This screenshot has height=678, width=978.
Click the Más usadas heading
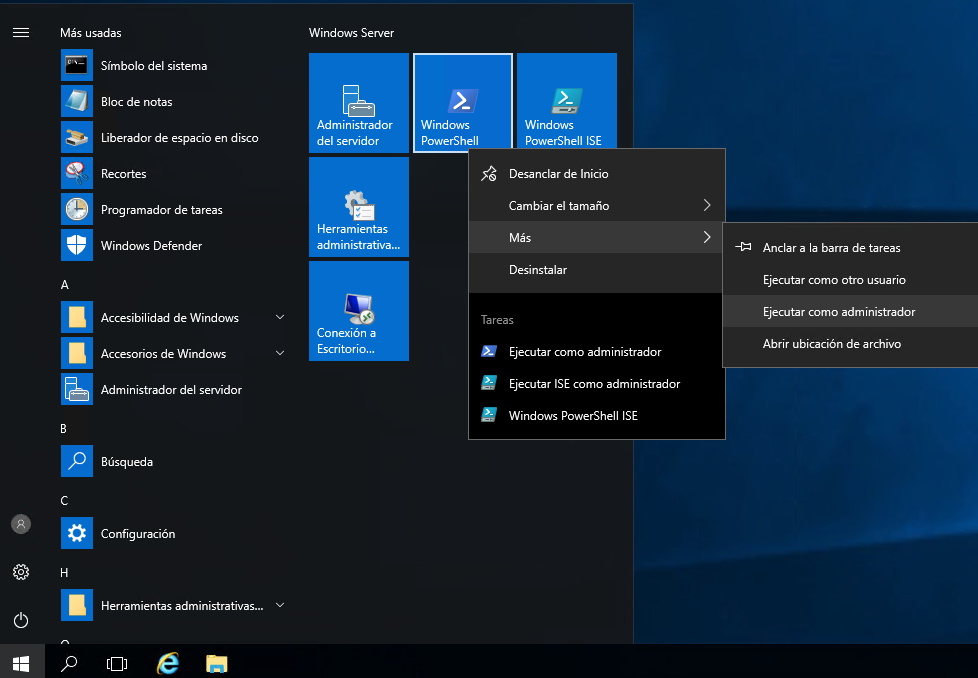(91, 32)
